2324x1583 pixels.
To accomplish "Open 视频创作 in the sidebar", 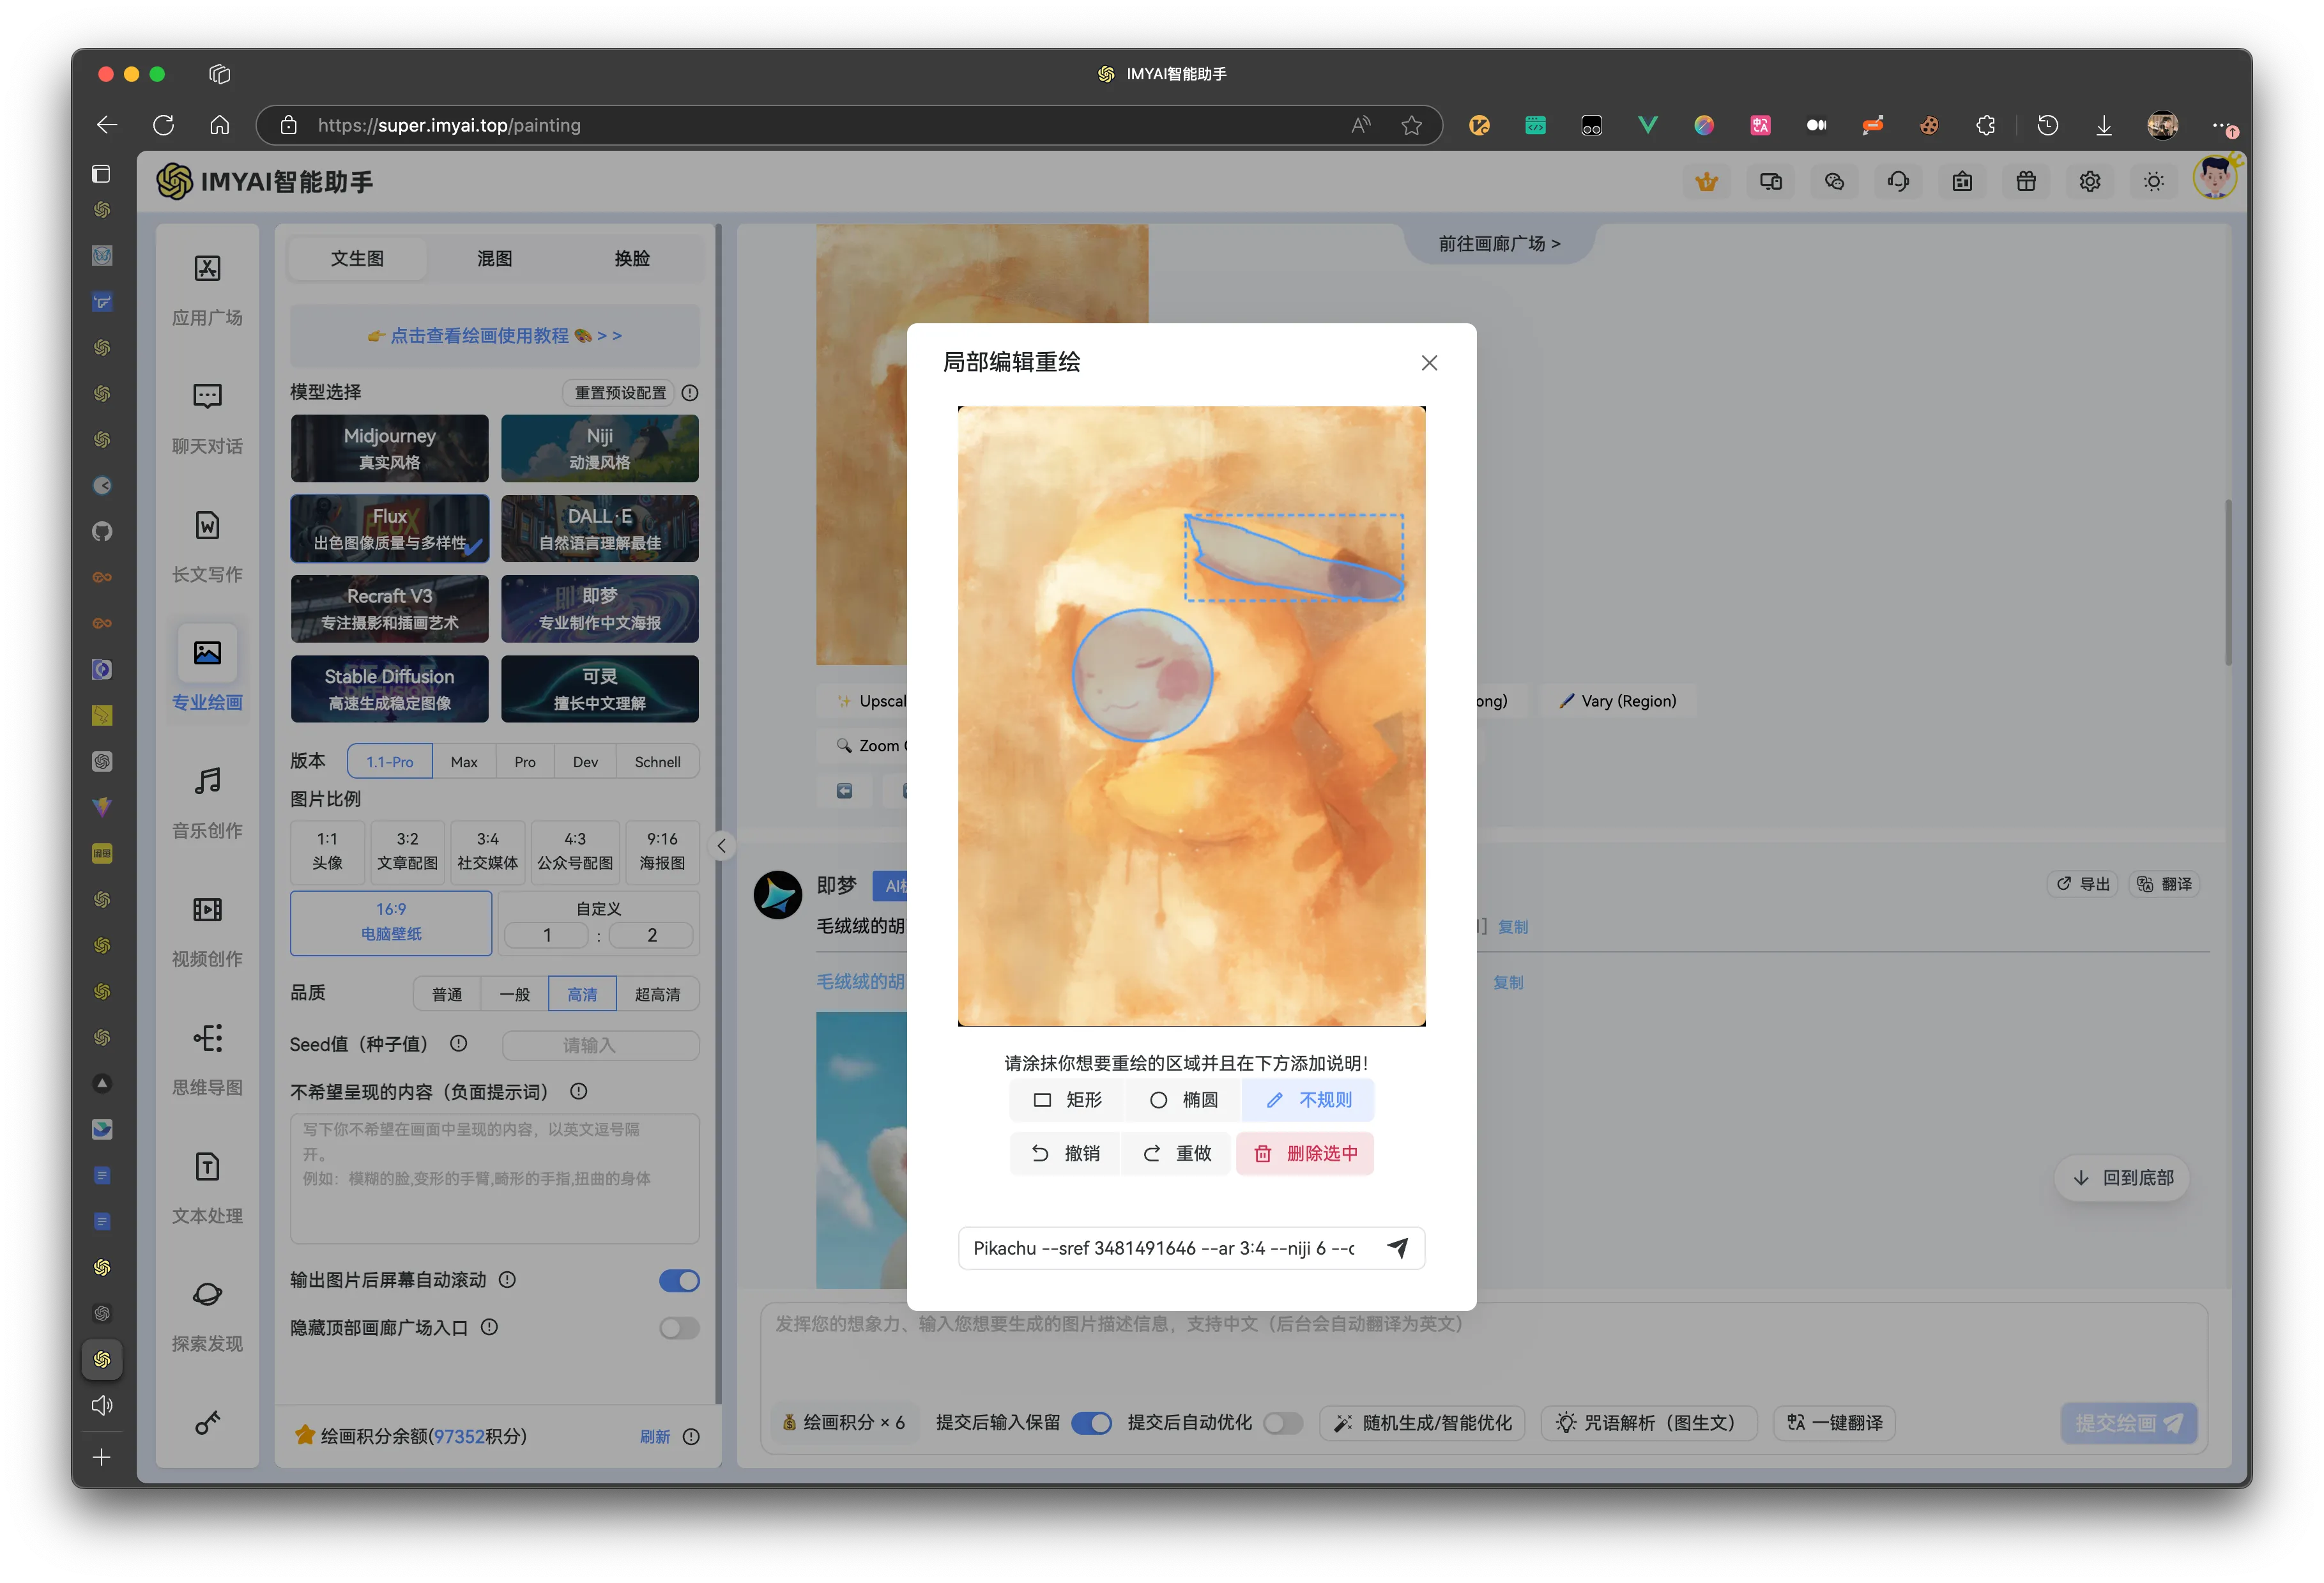I will click(207, 931).
